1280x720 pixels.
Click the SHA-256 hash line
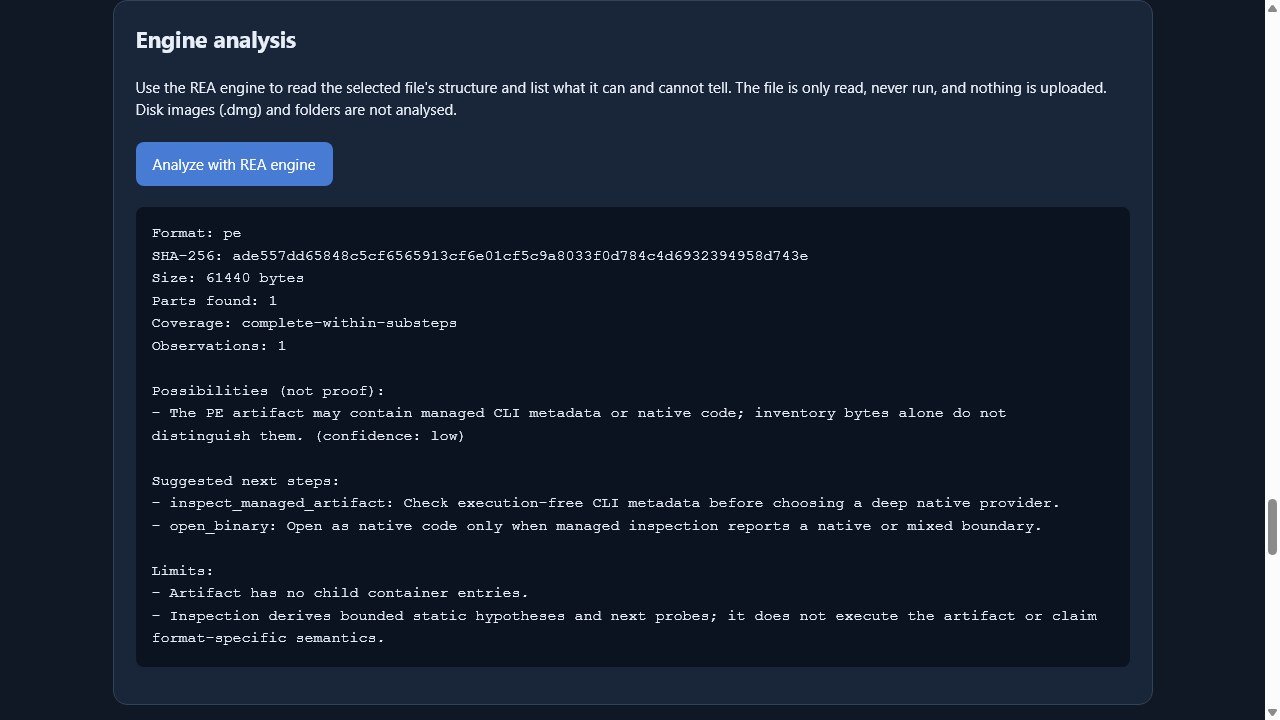[x=480, y=256]
